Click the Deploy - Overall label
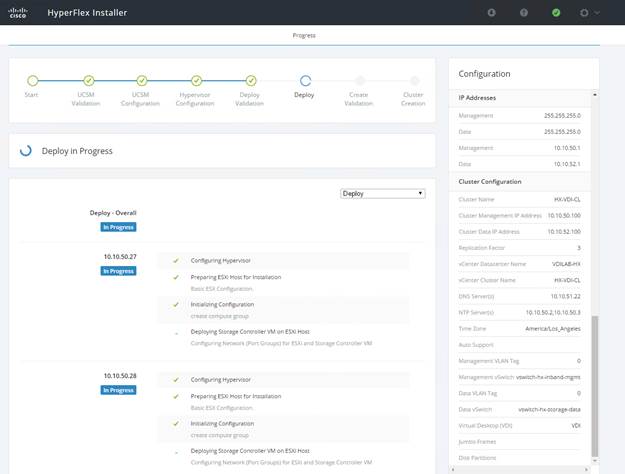 [113, 213]
